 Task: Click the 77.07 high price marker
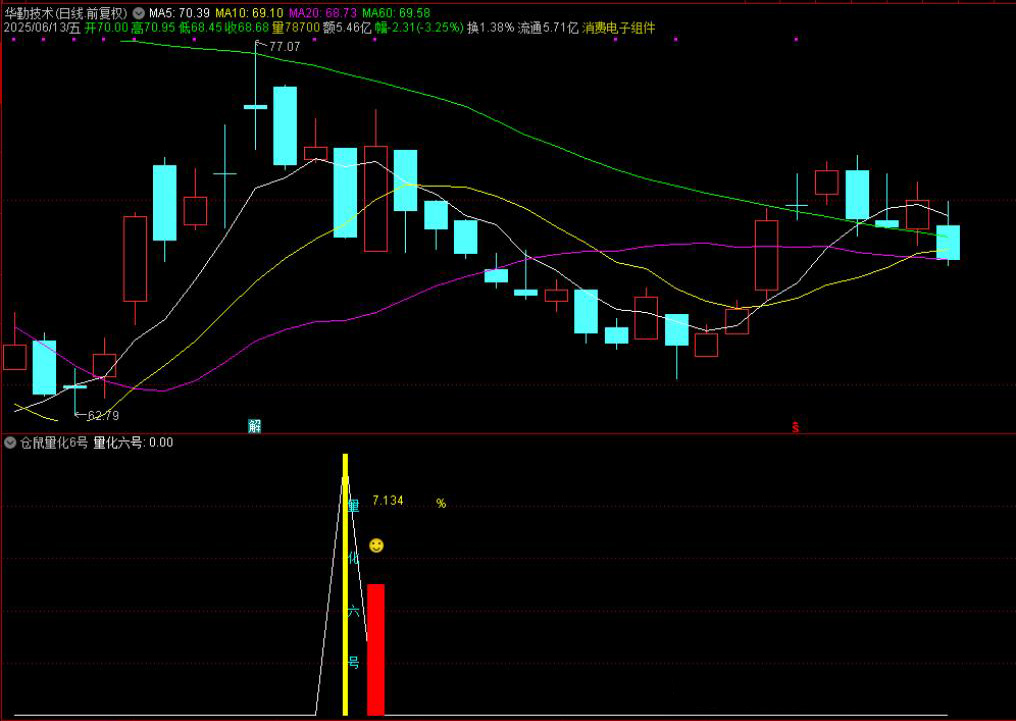(x=282, y=46)
